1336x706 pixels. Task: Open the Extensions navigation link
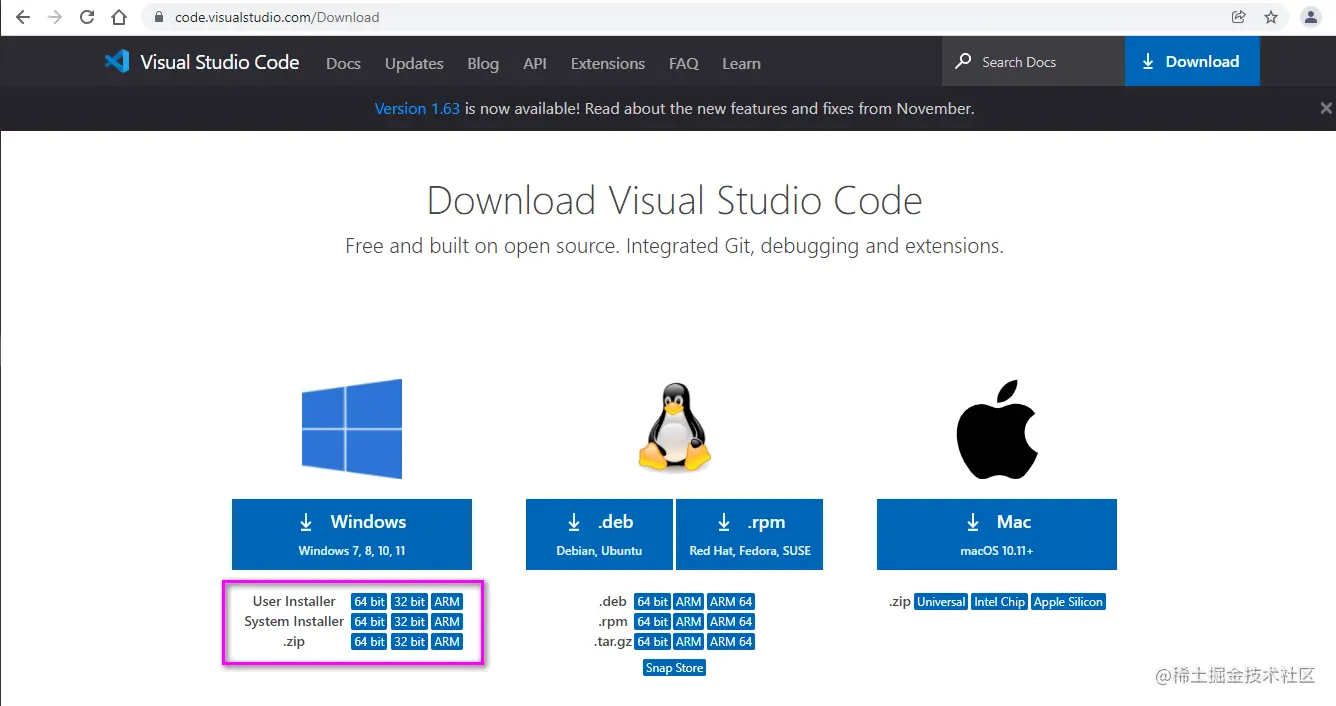tap(608, 63)
